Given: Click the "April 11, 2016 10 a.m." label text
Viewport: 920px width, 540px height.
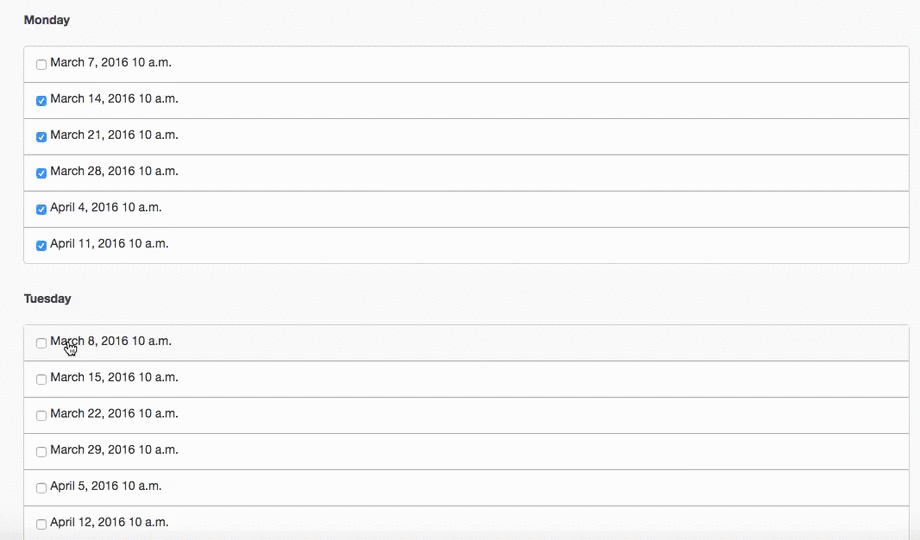Looking at the screenshot, I should tap(109, 244).
